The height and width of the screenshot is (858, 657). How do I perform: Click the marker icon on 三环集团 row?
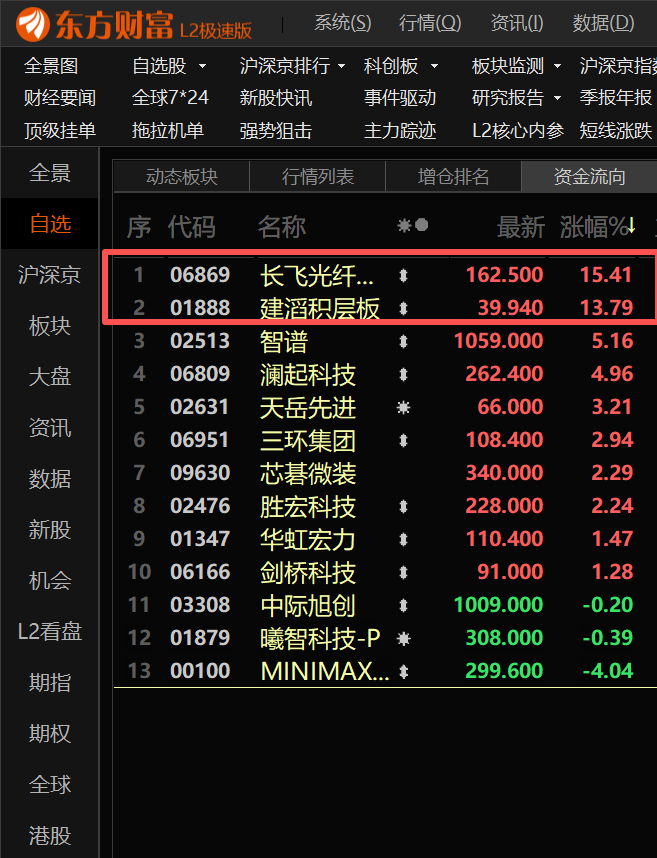404,440
